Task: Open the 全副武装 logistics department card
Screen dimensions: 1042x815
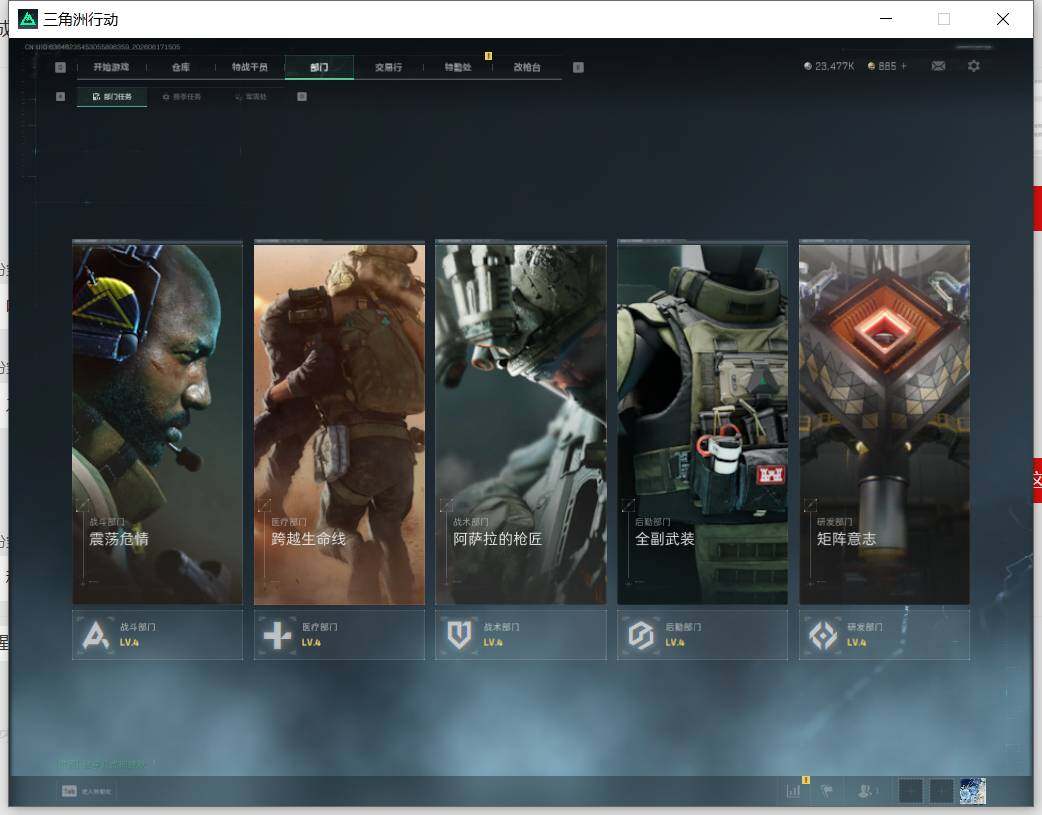Action: [702, 423]
